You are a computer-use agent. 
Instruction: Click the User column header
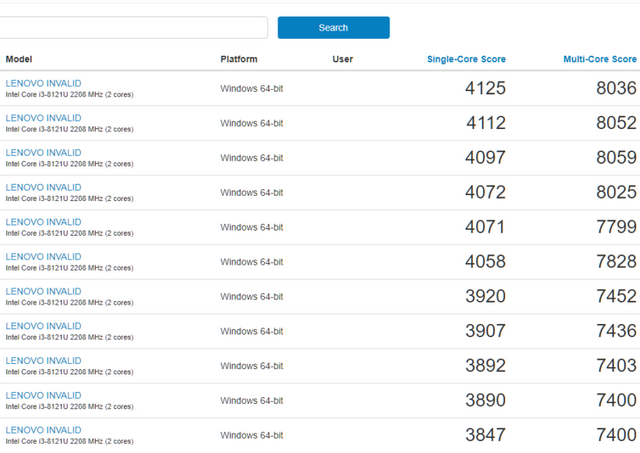point(342,59)
